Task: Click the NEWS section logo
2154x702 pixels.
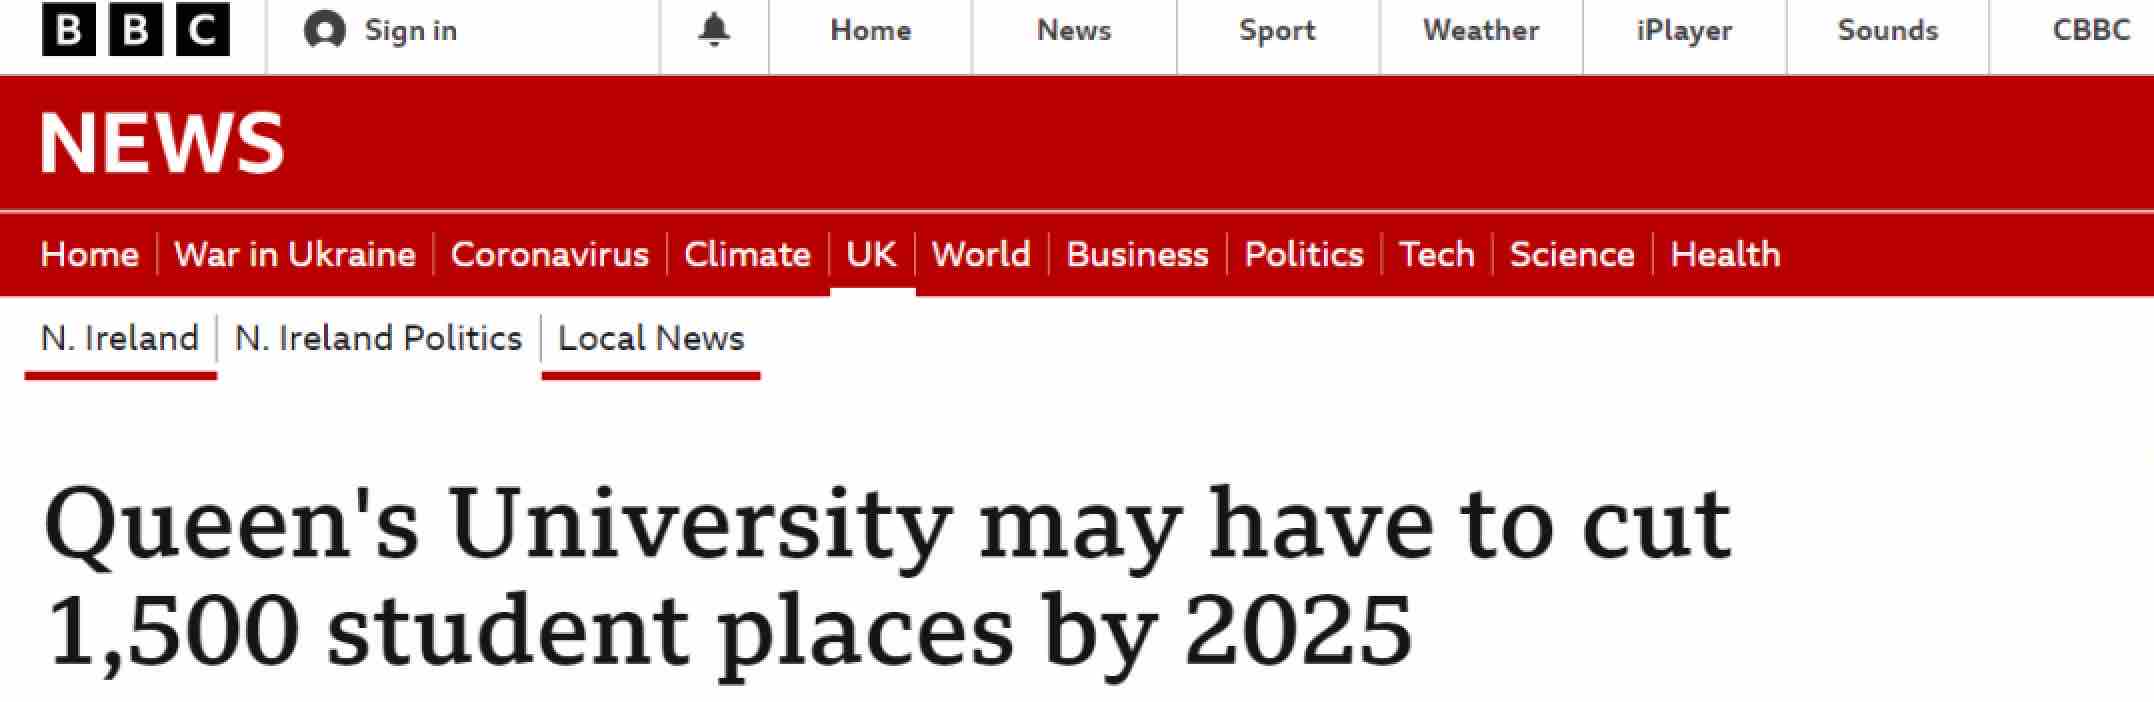Action: point(162,143)
